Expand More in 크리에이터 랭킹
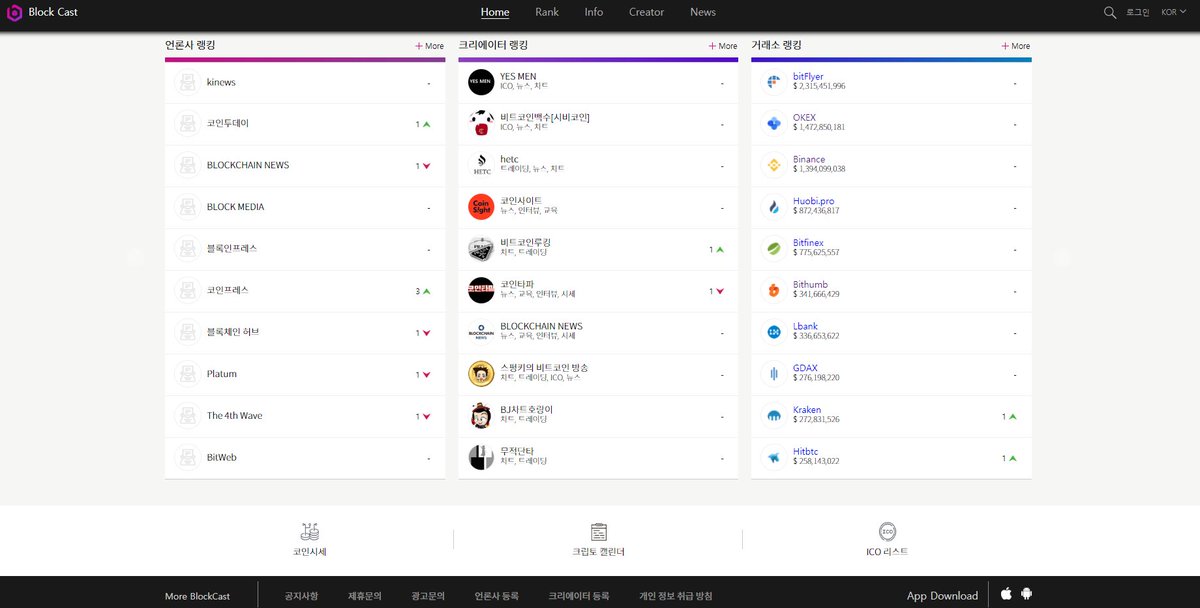1200x608 pixels. click(x=722, y=46)
